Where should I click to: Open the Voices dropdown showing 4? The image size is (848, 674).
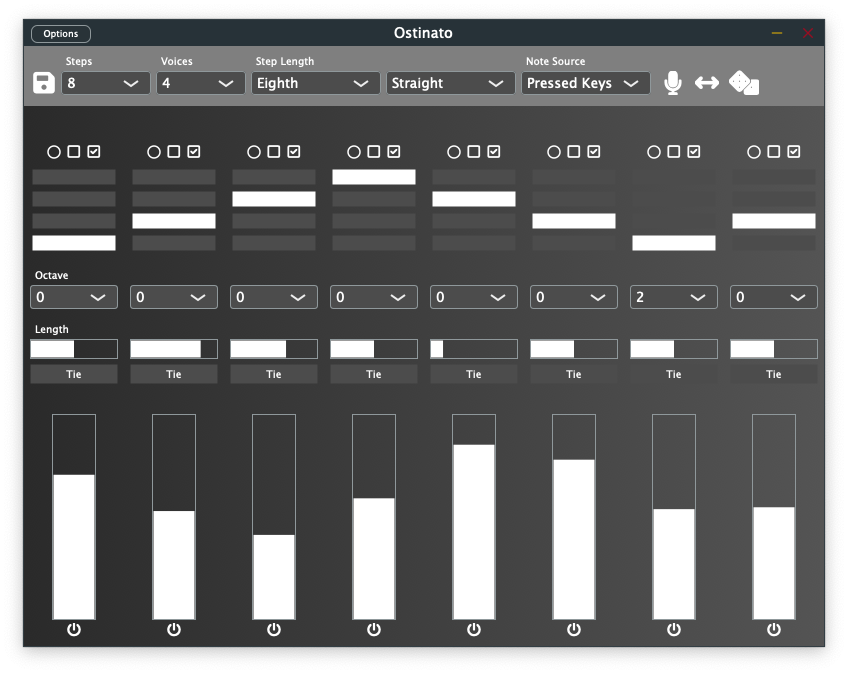pyautogui.click(x=201, y=83)
